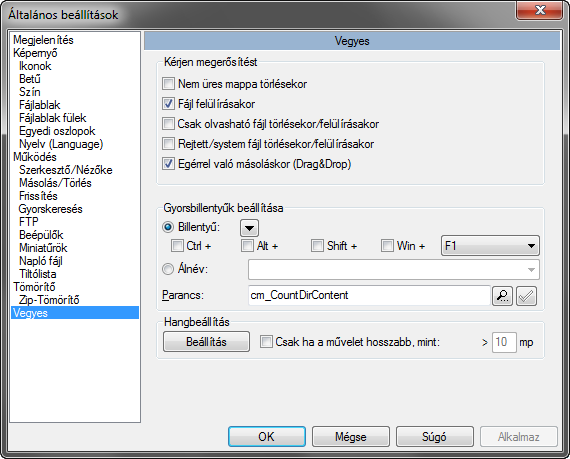Choose Nyelv (Language) settings page
This screenshot has width=570, height=459.
tap(61, 144)
